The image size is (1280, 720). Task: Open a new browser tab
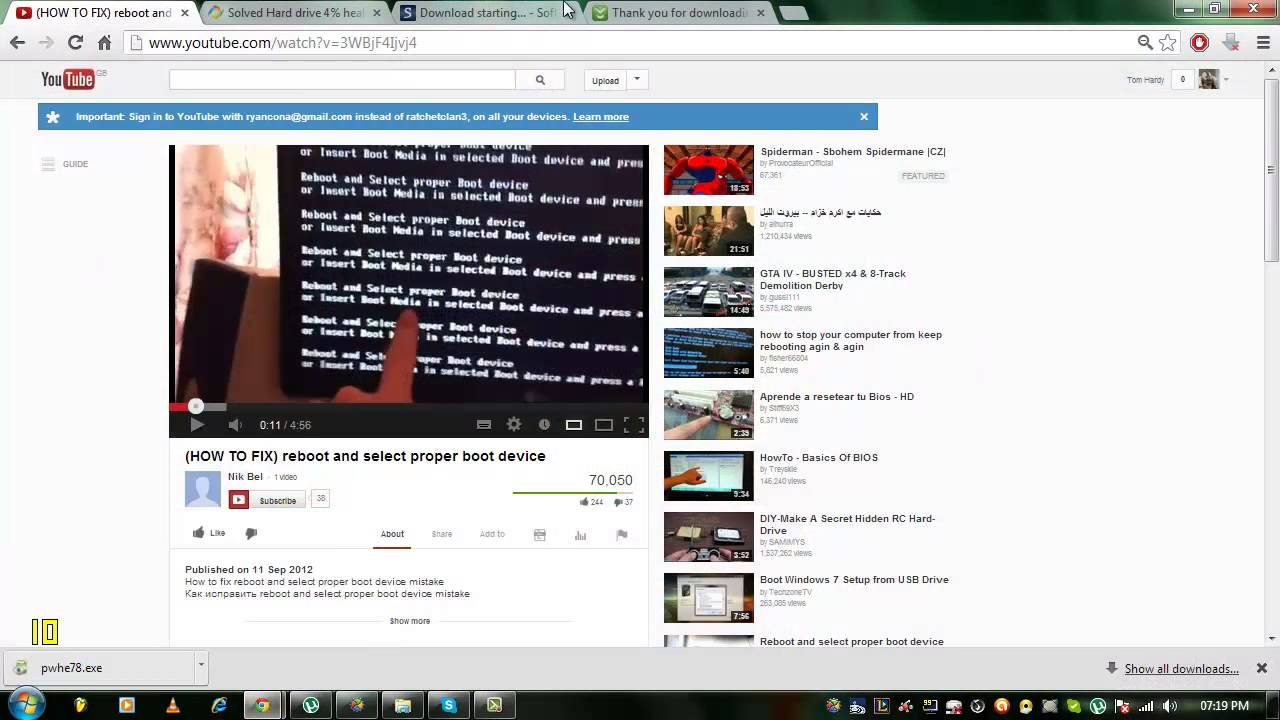[793, 13]
